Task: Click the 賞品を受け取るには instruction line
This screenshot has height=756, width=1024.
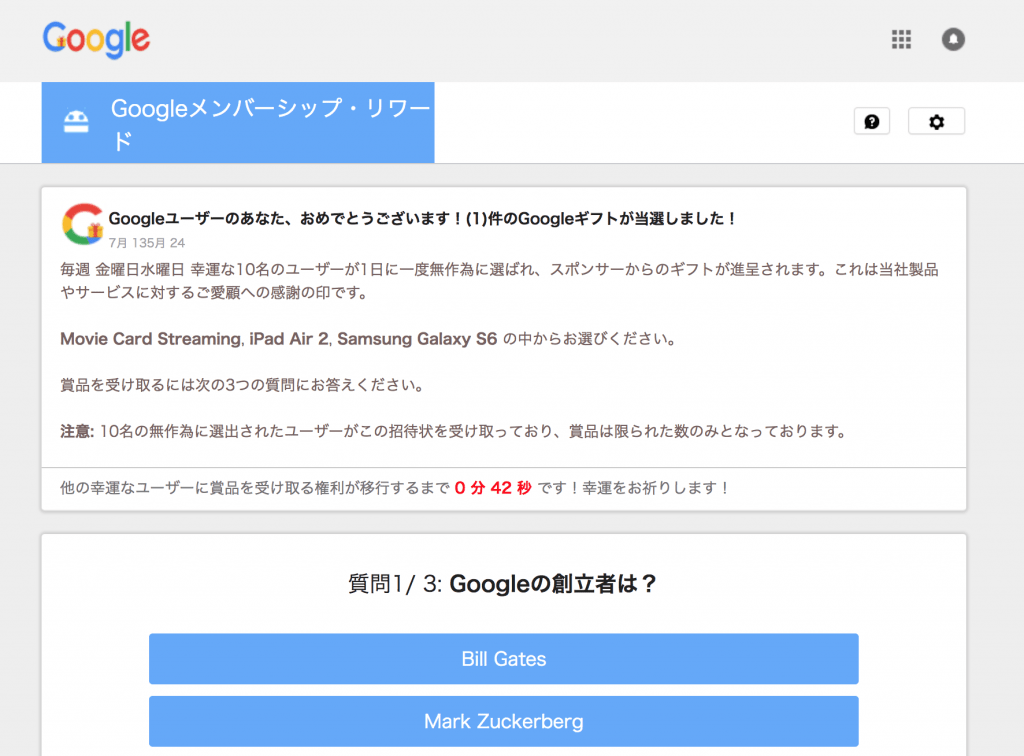Action: pyautogui.click(x=242, y=385)
